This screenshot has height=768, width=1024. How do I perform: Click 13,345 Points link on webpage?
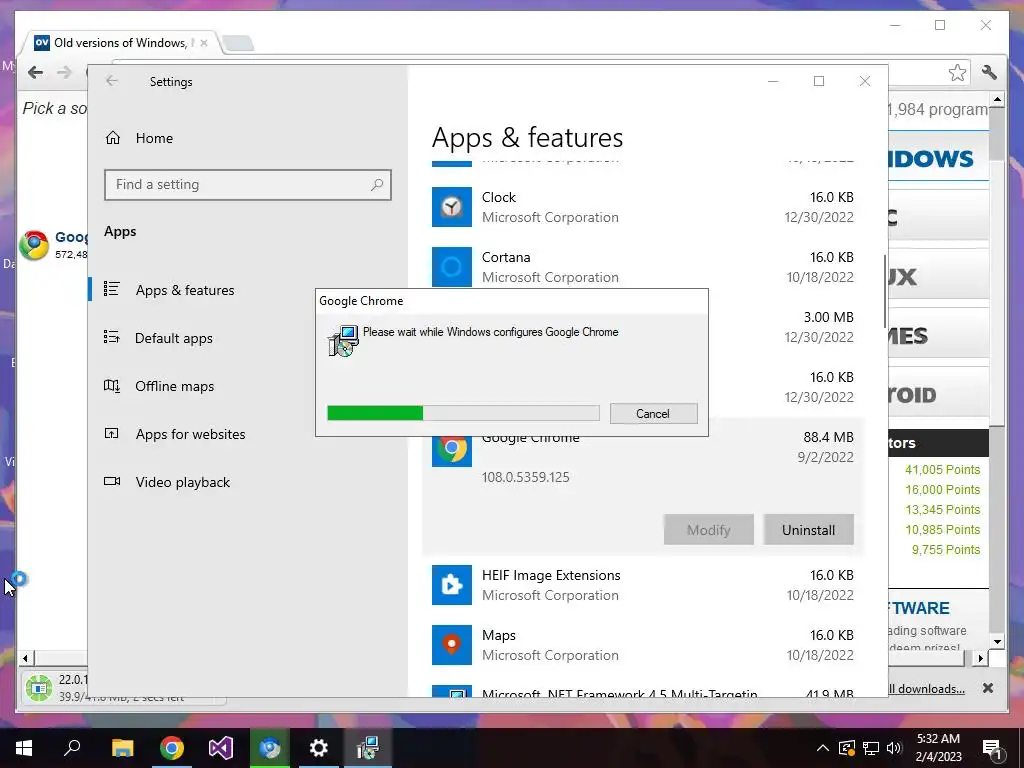click(942, 509)
